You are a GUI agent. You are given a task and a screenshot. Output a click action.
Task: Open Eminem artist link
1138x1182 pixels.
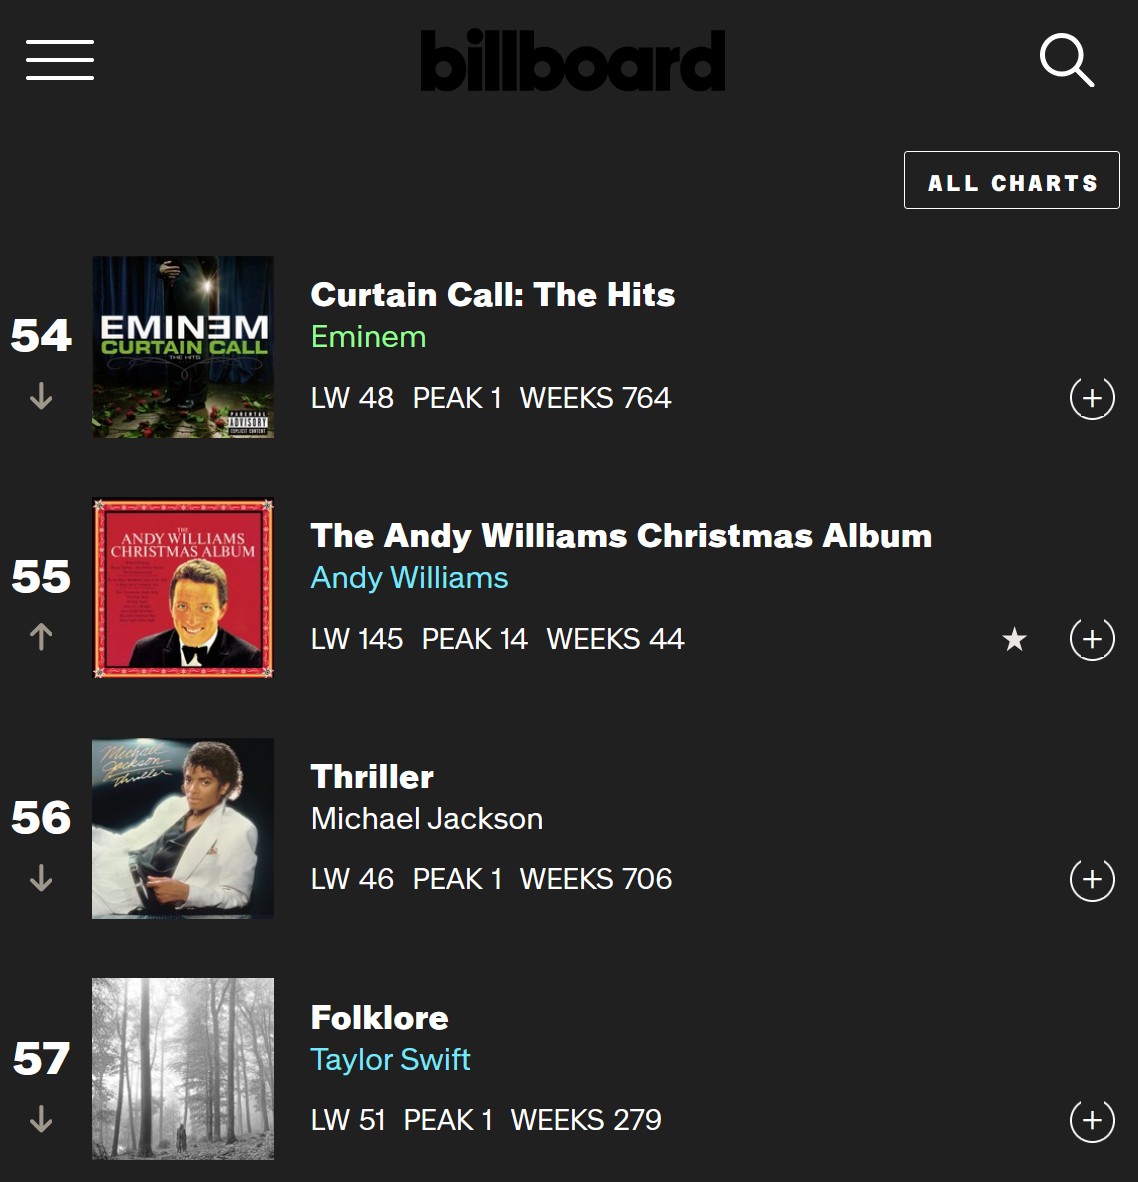coord(368,337)
